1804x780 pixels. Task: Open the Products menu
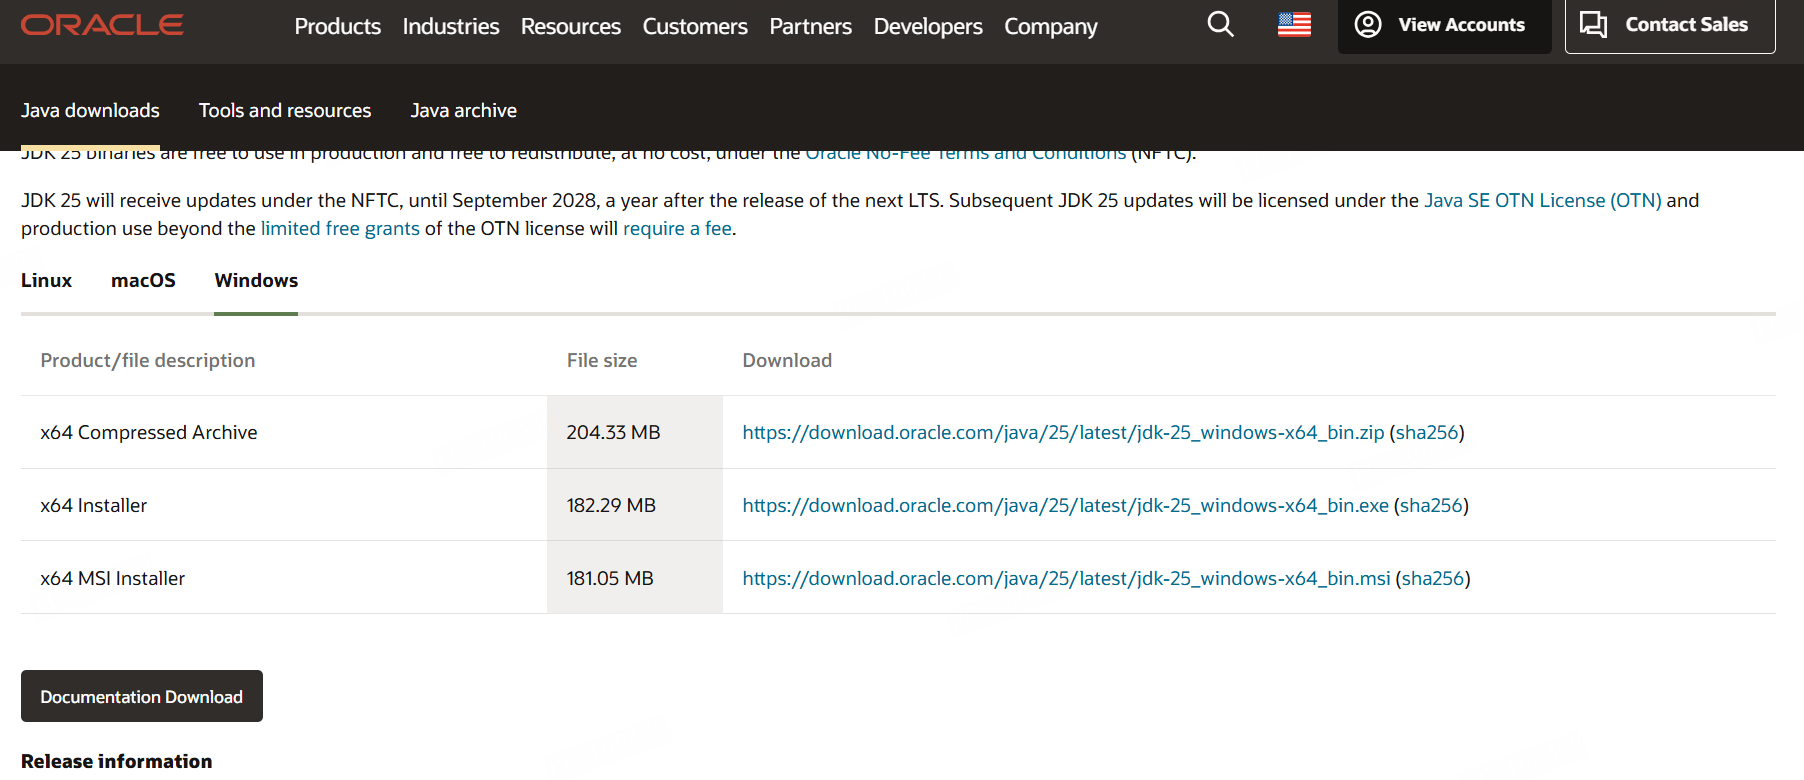coord(337,26)
